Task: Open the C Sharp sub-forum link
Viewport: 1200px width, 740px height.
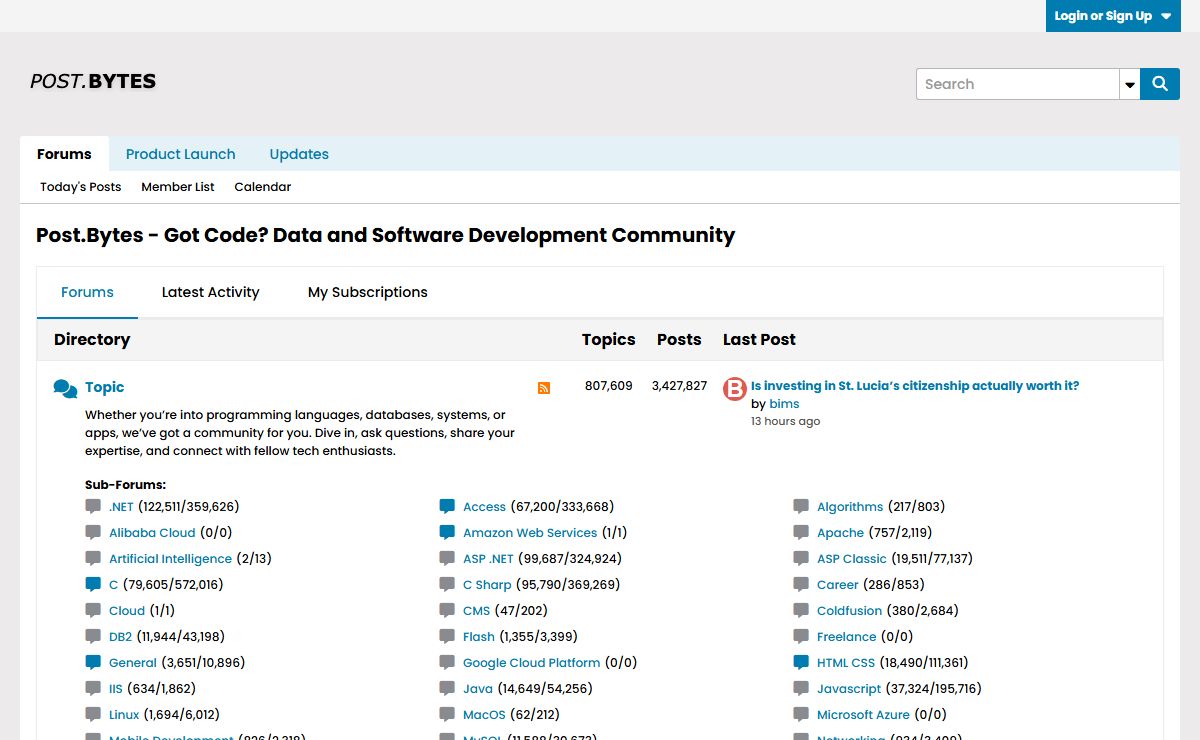Action: point(487,585)
